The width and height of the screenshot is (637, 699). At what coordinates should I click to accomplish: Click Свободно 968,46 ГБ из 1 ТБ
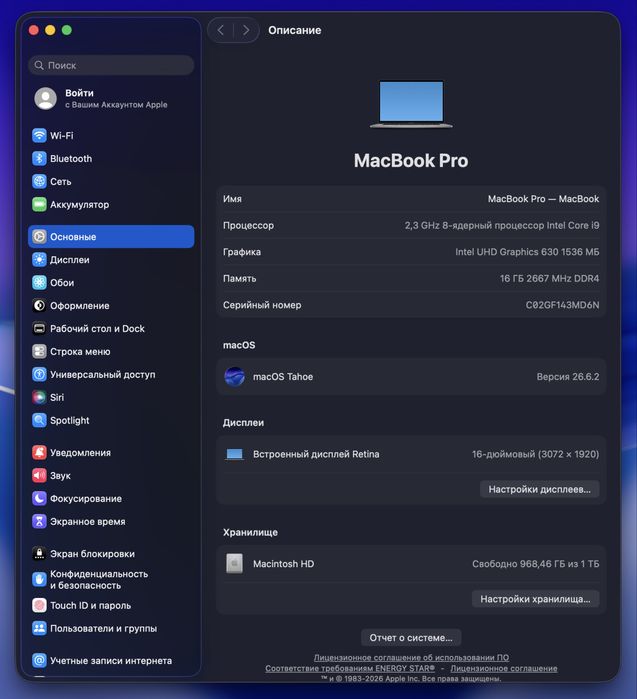(x=535, y=564)
